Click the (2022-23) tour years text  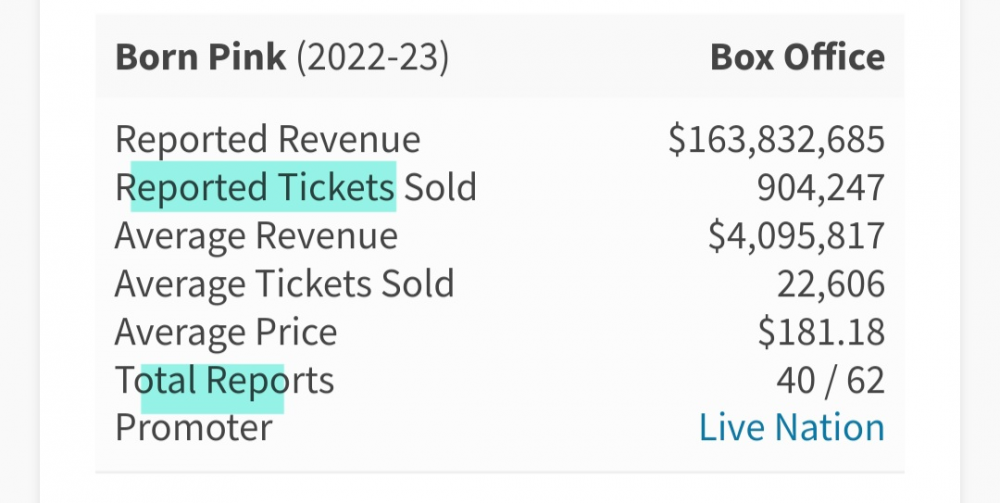(372, 58)
